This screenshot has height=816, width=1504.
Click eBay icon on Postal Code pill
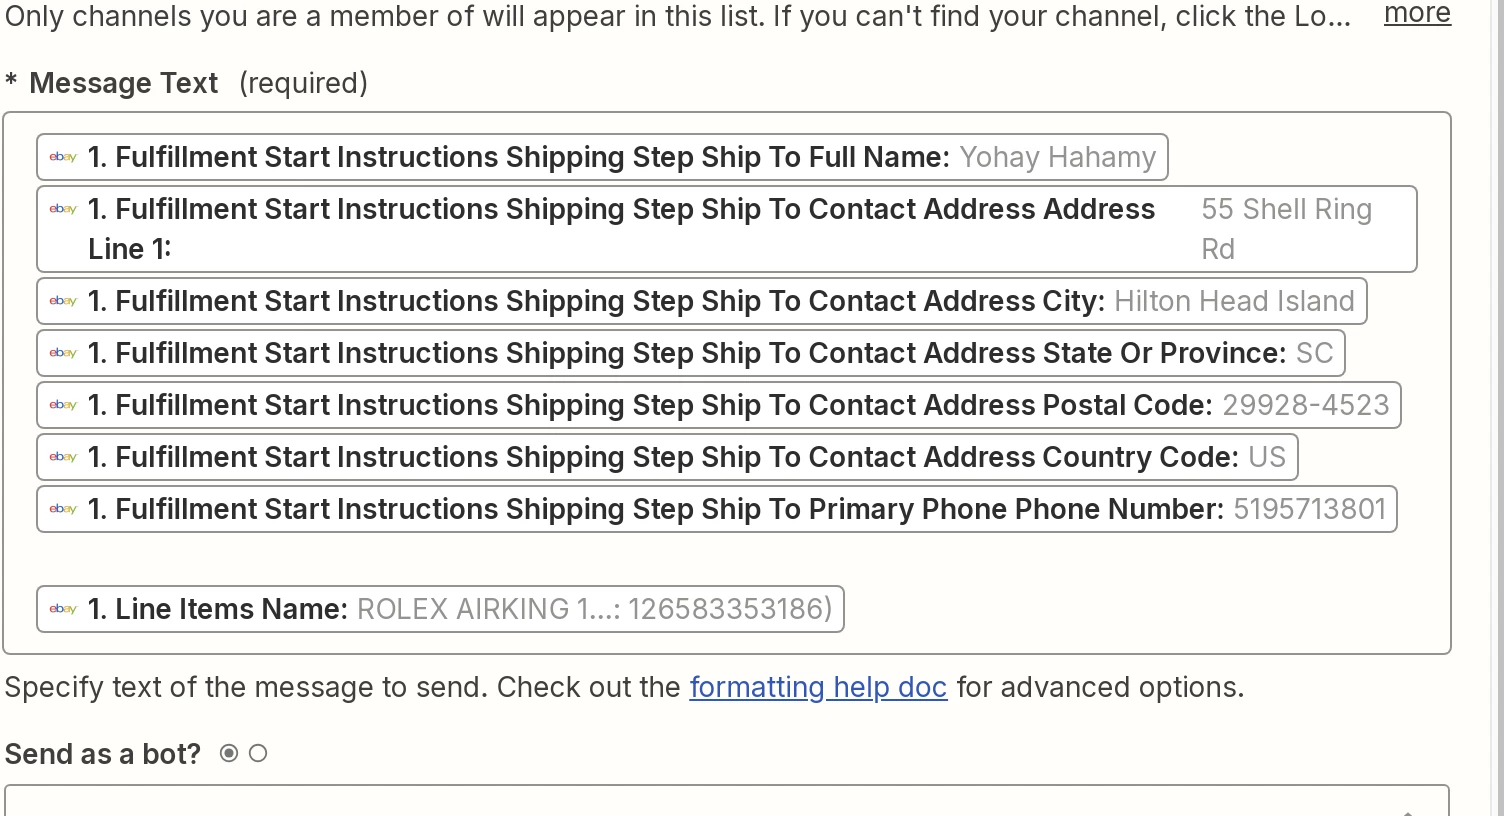click(63, 405)
